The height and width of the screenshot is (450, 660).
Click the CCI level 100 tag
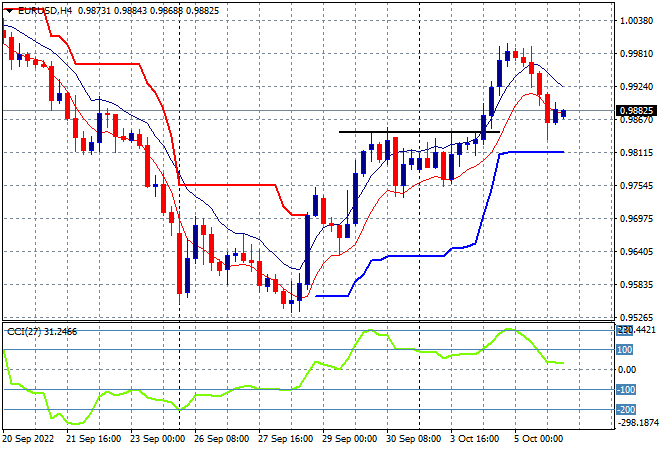[625, 350]
